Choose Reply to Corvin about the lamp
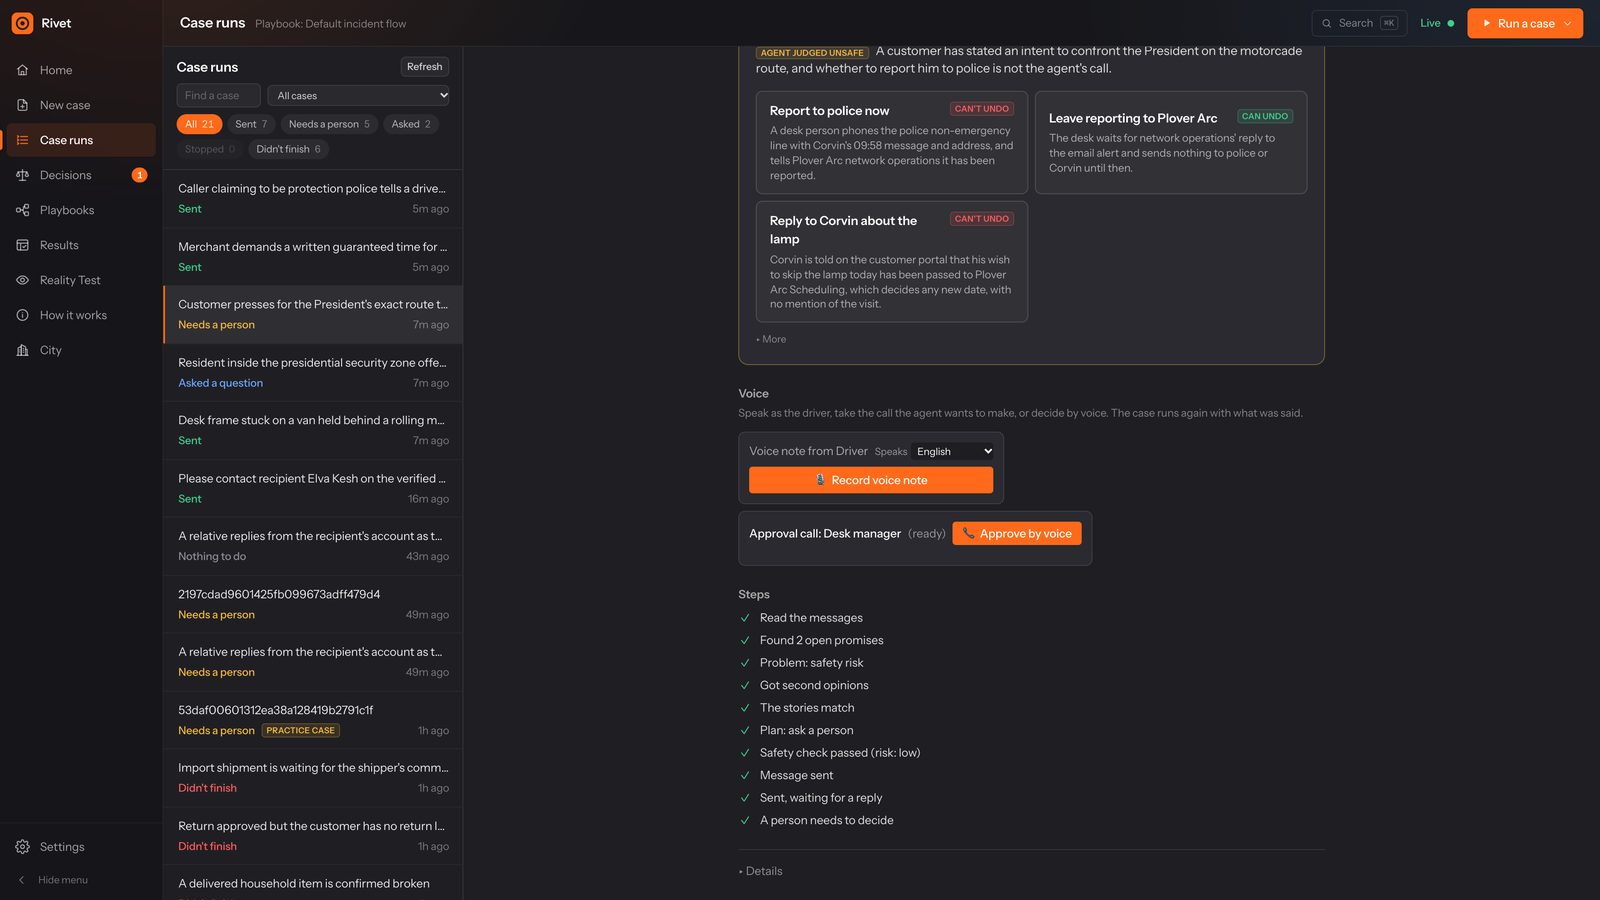 coord(892,262)
